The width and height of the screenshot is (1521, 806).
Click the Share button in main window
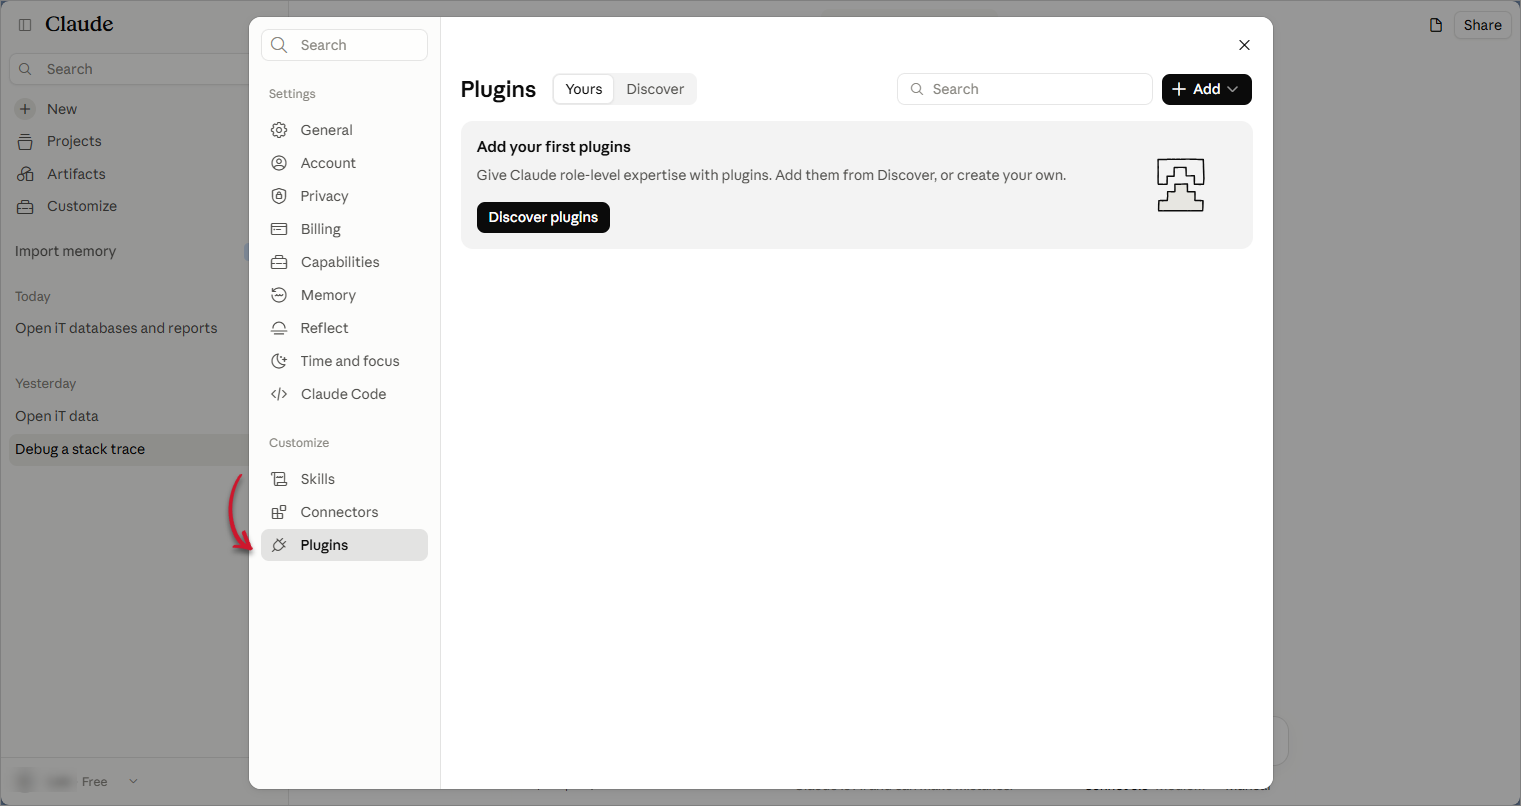coord(1482,25)
